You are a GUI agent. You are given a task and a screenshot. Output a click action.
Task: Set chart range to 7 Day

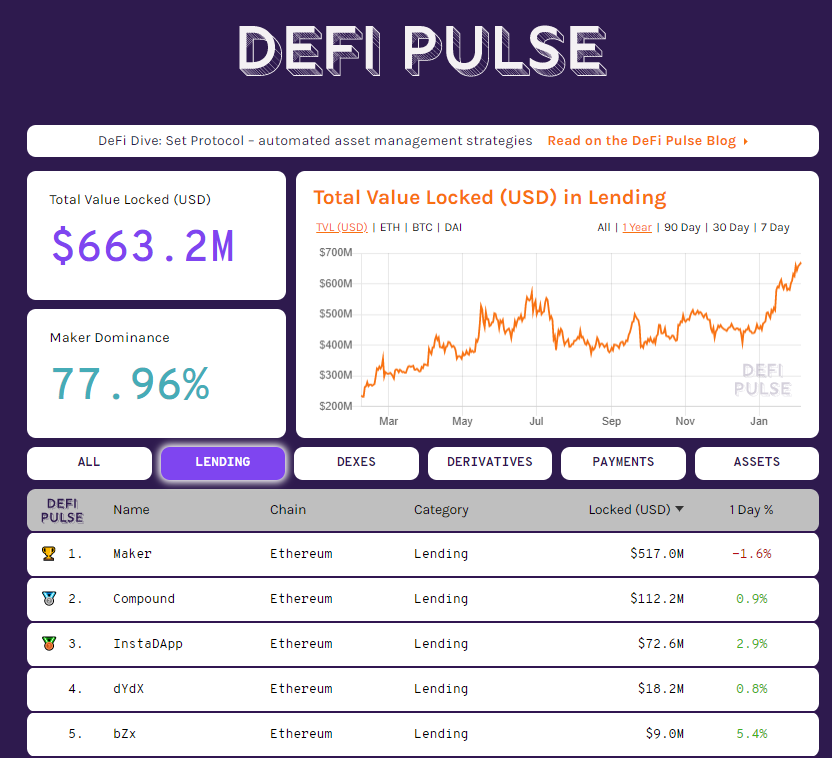pyautogui.click(x=775, y=228)
